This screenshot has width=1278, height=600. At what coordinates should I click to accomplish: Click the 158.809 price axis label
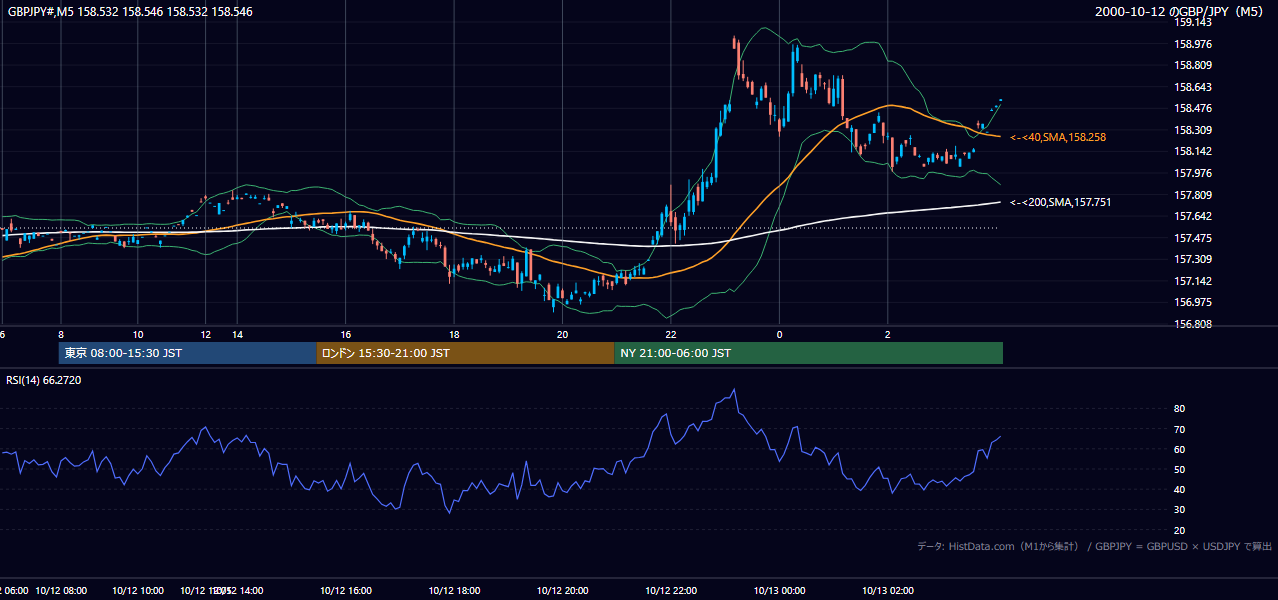pyautogui.click(x=1193, y=65)
